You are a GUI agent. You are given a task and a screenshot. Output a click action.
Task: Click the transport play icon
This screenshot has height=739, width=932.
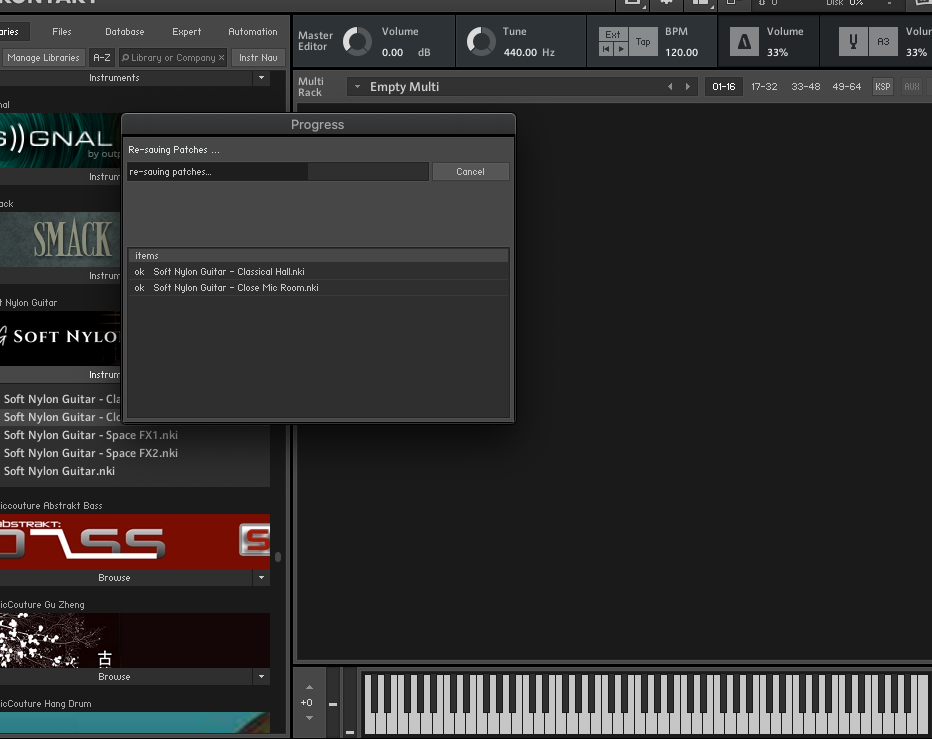coord(621,49)
